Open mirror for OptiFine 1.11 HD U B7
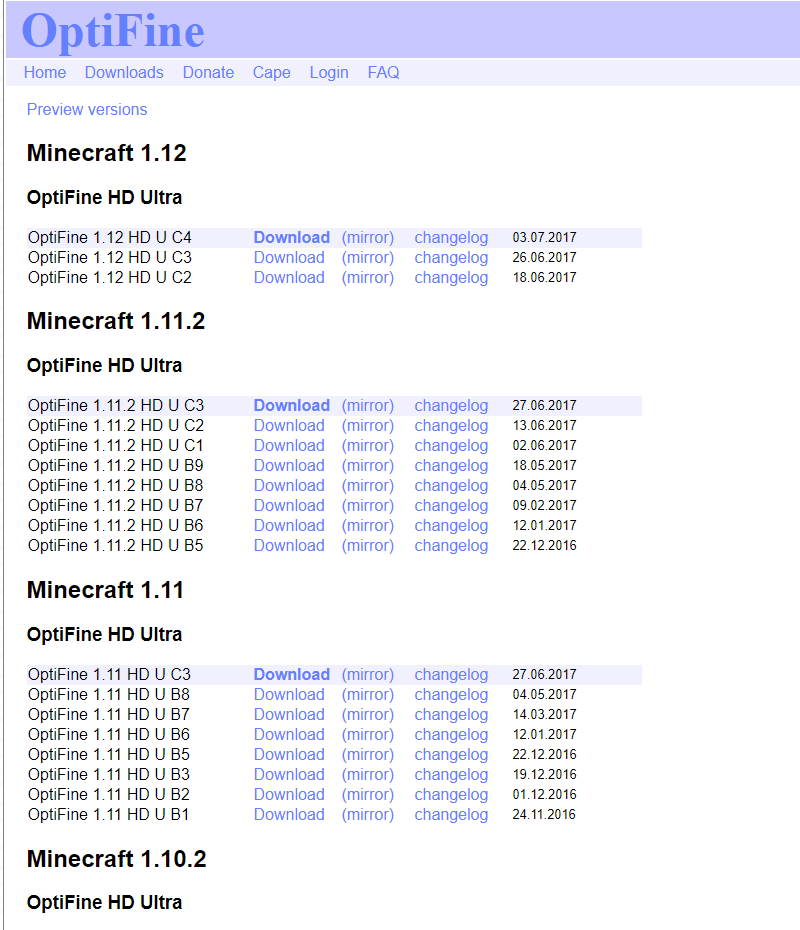The height and width of the screenshot is (930, 800). (368, 715)
